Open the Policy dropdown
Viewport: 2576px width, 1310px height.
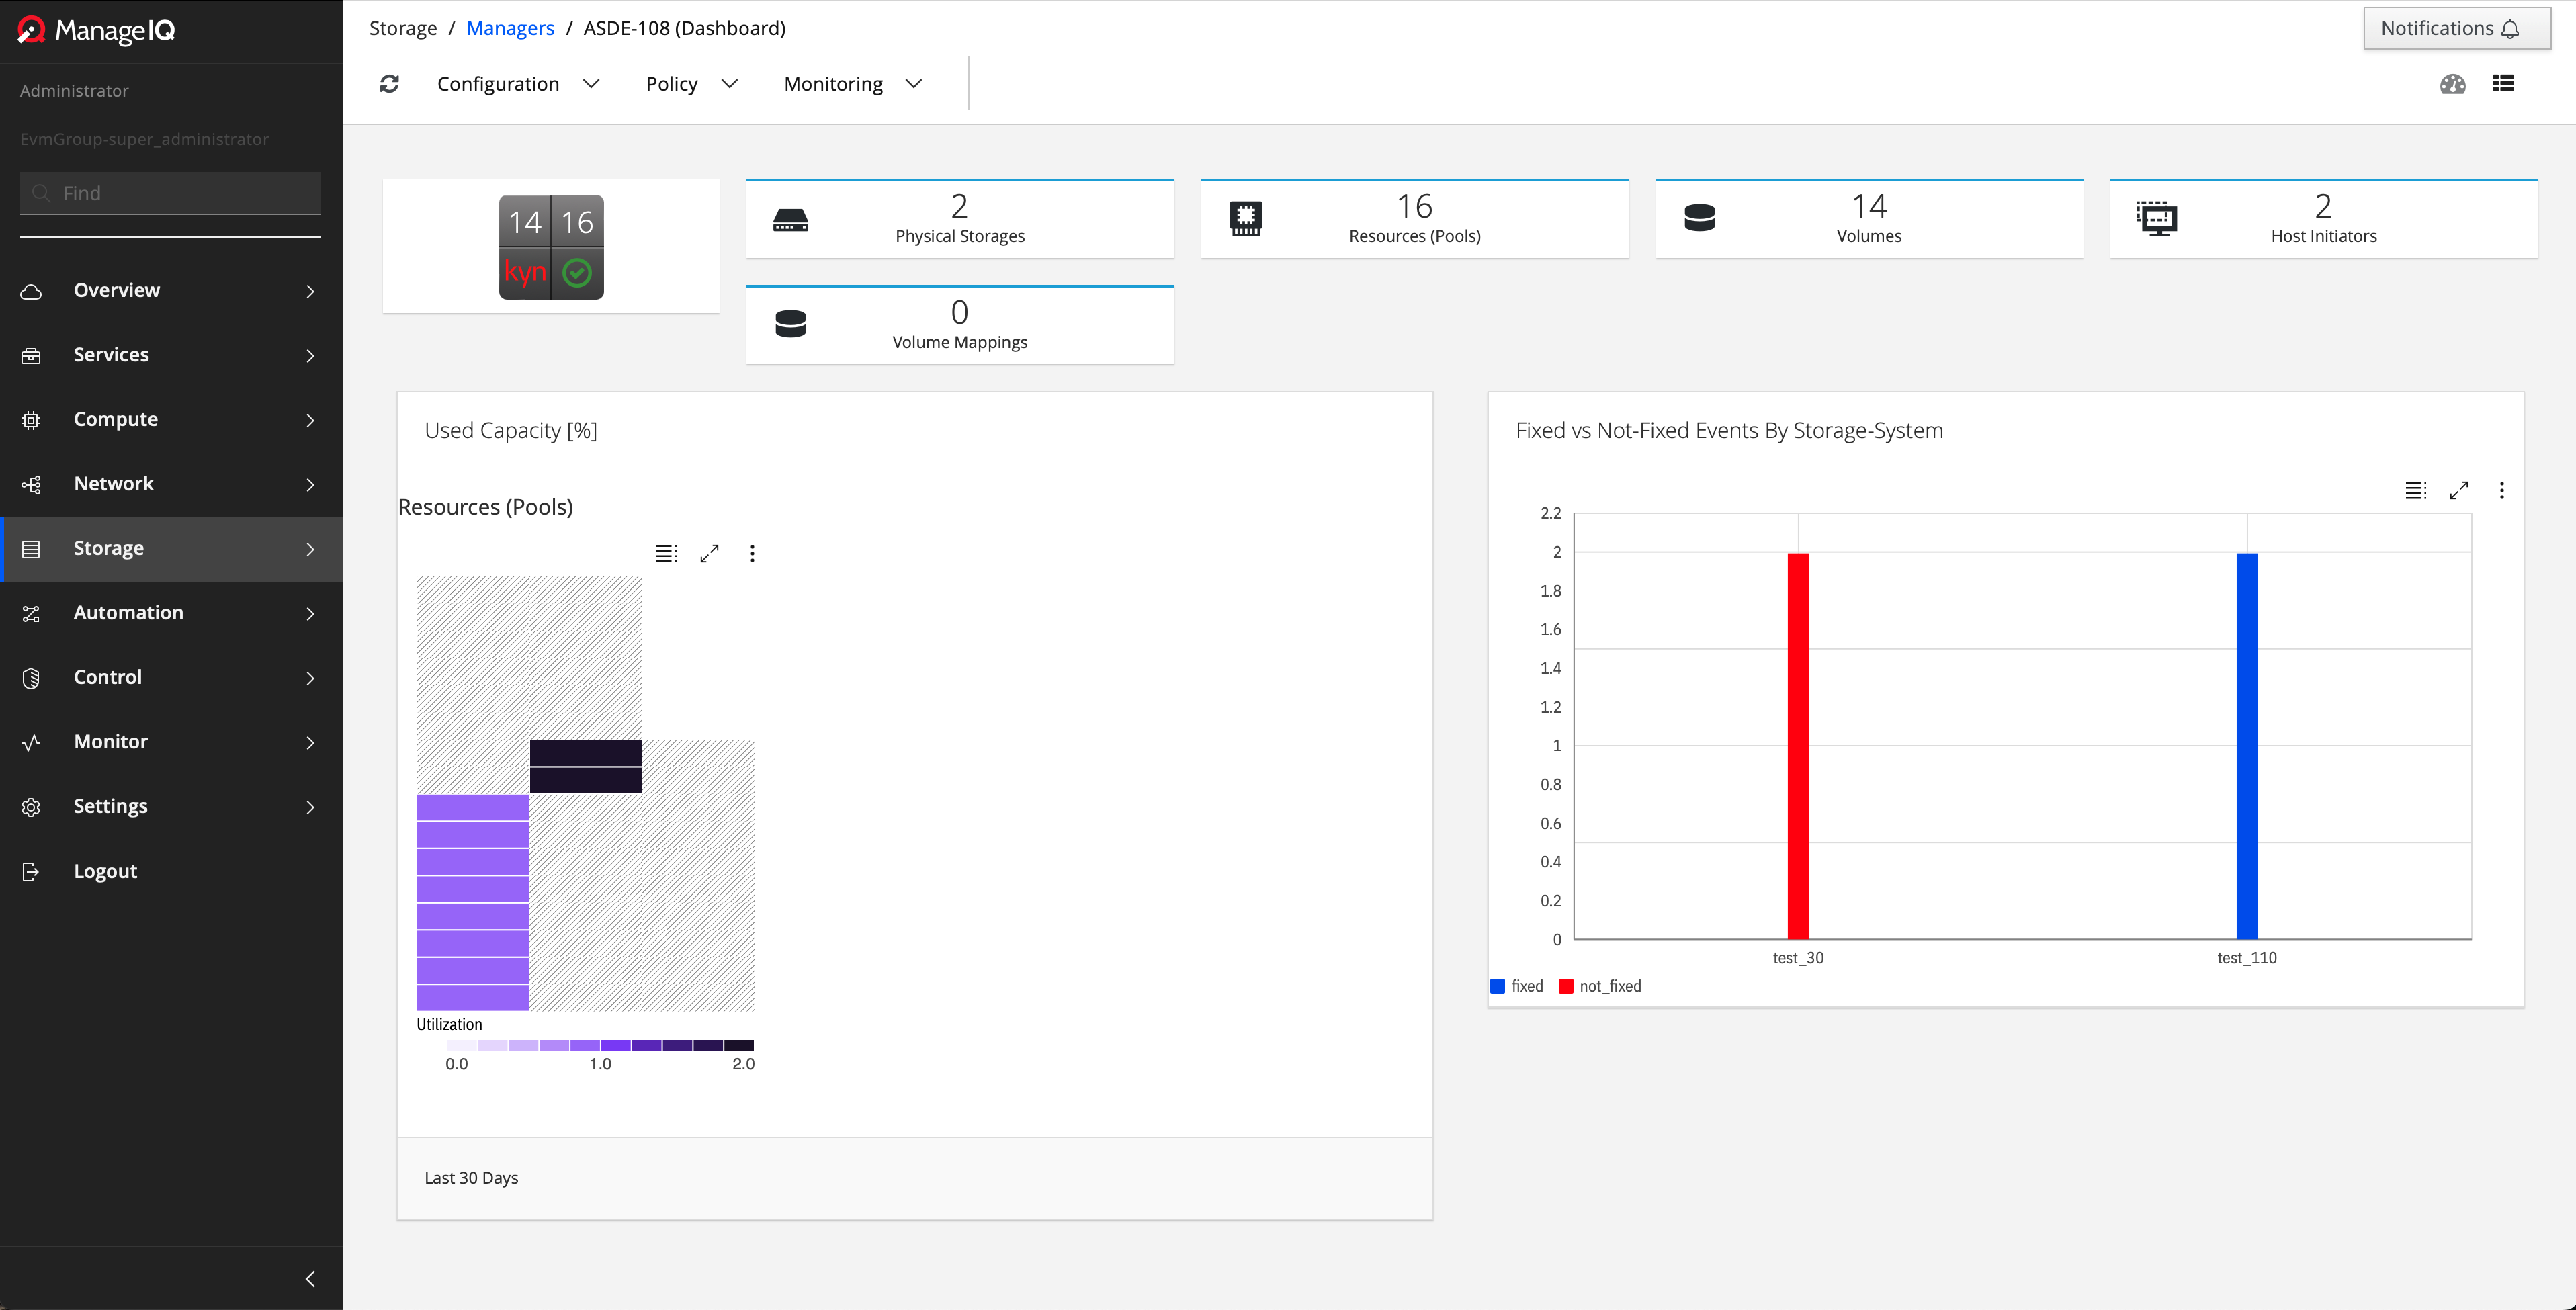click(691, 84)
